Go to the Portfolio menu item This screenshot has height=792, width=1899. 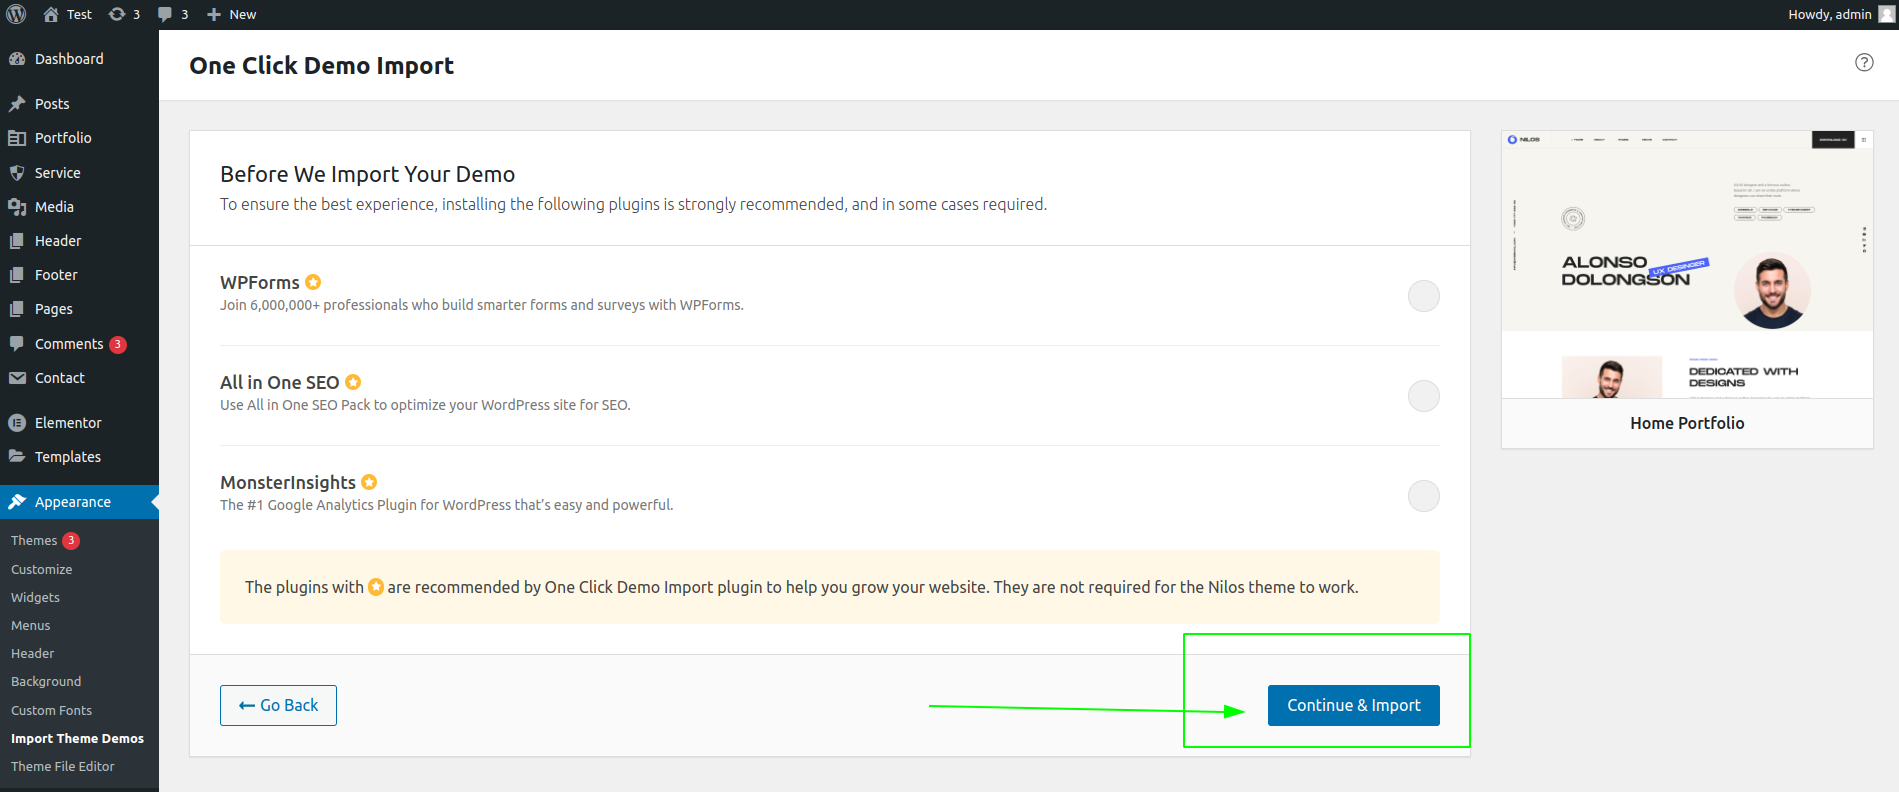(79, 138)
